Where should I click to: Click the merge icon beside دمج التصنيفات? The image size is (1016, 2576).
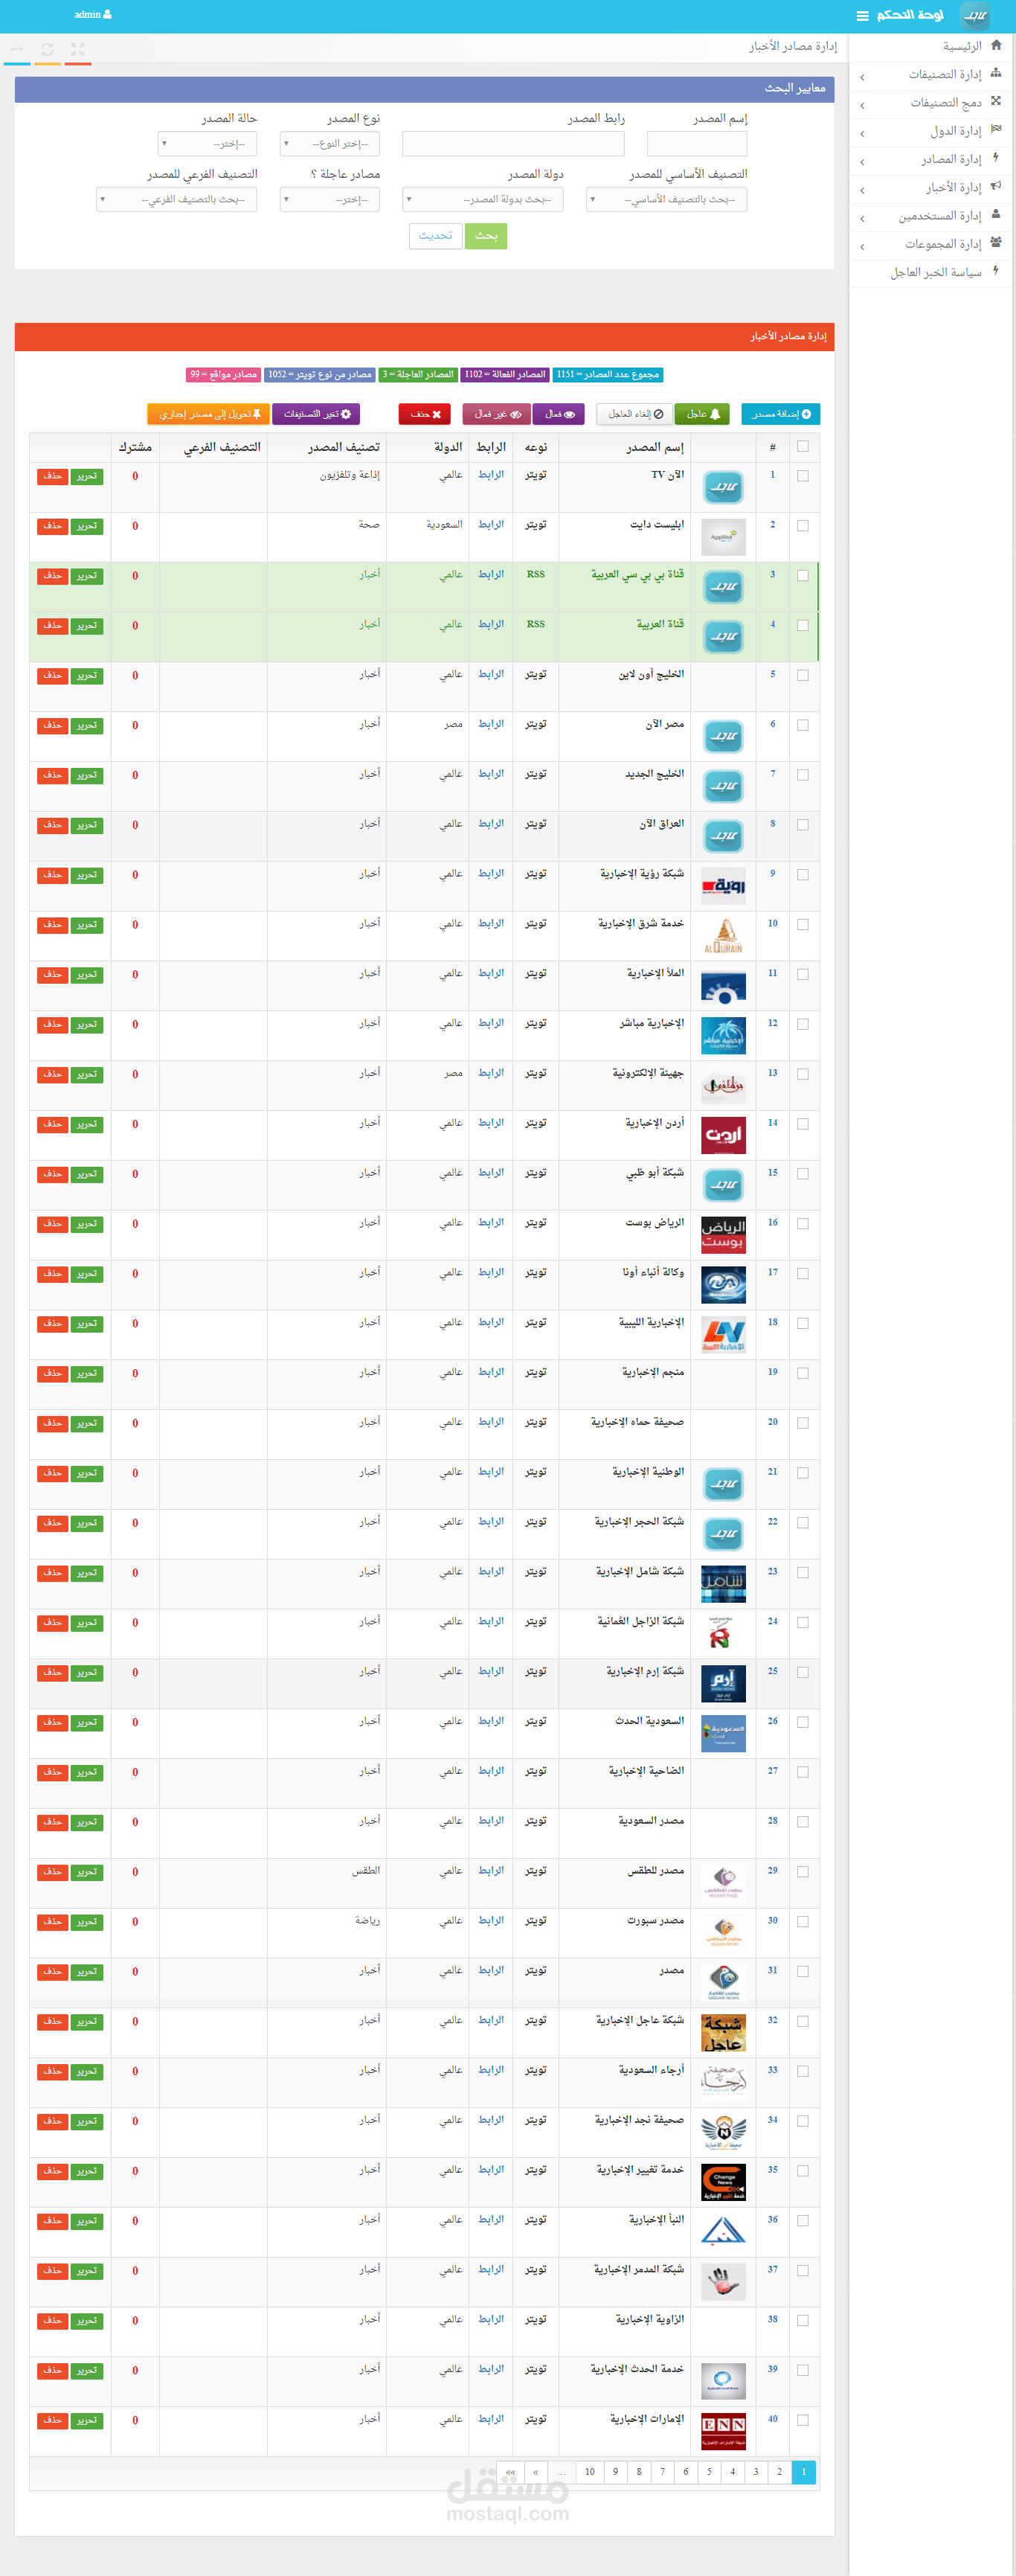click(x=995, y=101)
